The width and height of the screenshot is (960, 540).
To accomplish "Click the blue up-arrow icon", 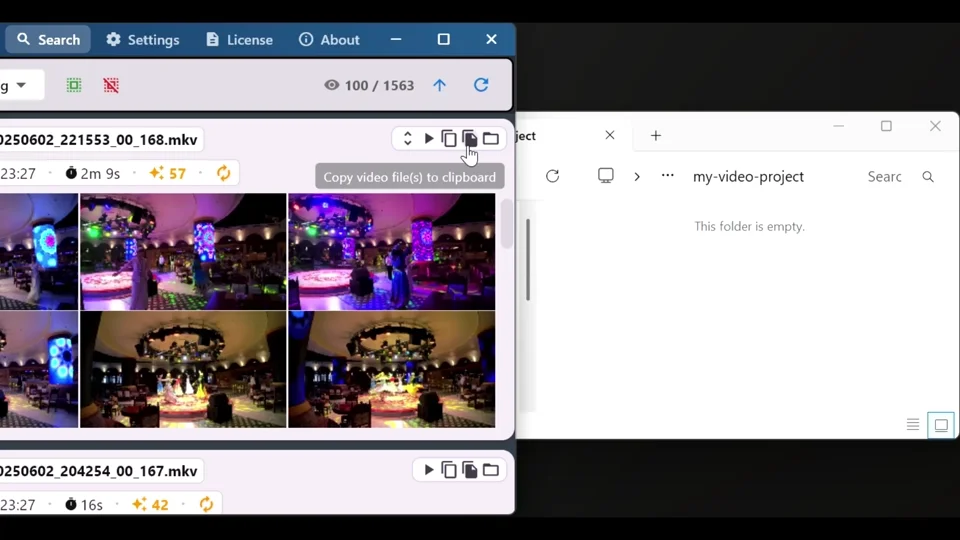I will tap(439, 85).
